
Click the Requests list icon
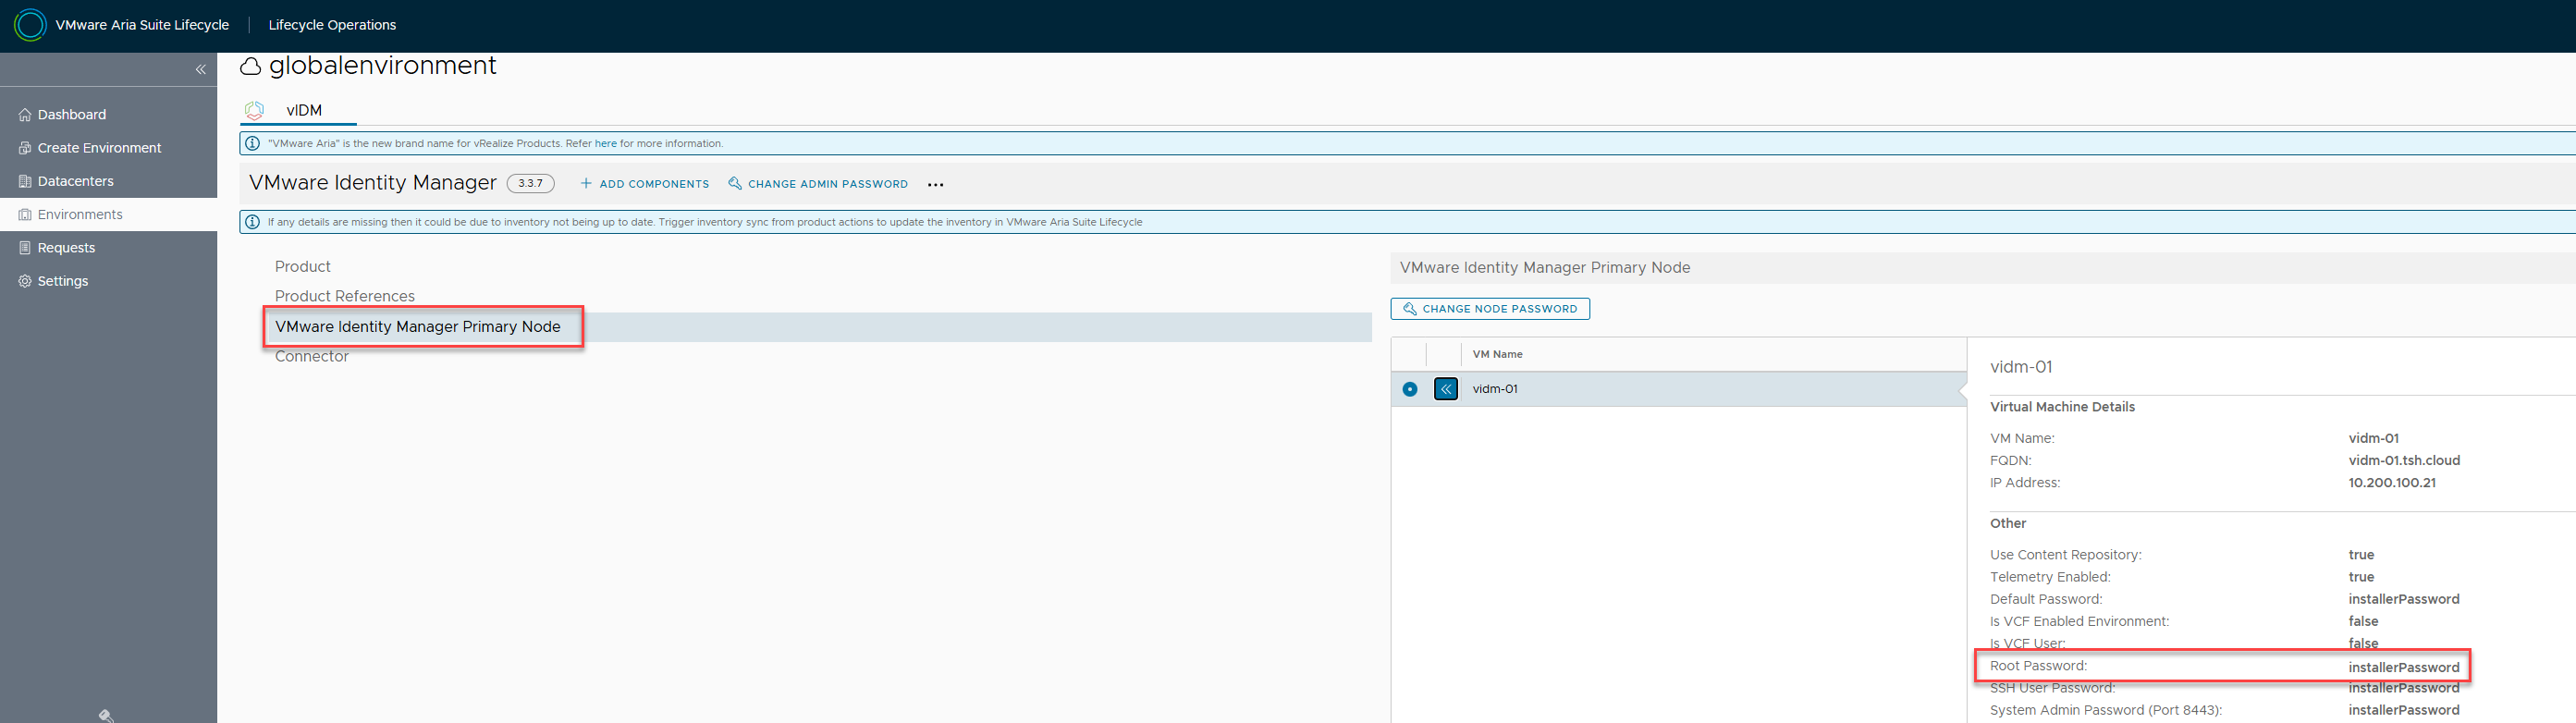(x=25, y=248)
